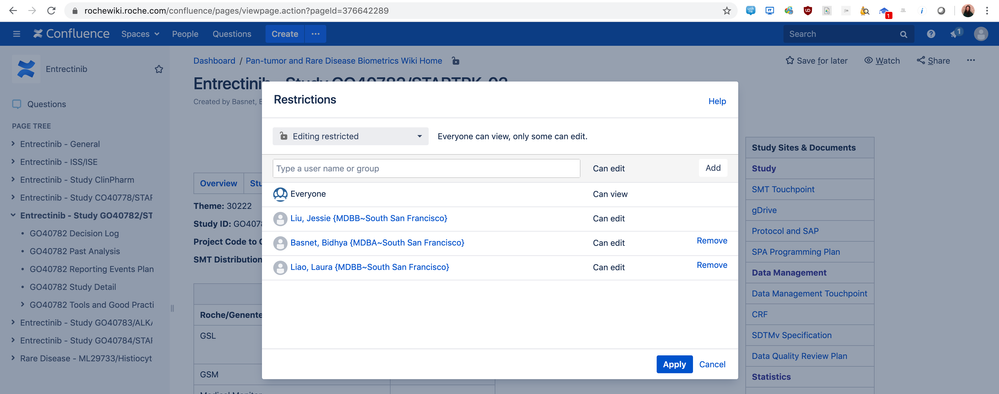
Task: Open Pan-tumor and Rare Disease Biometrics Wiki Home
Action: (344, 61)
